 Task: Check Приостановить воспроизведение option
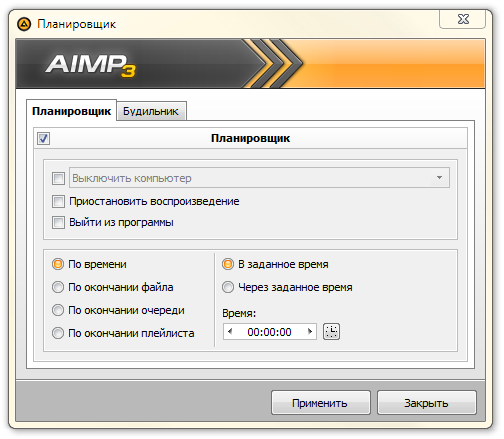pyautogui.click(x=58, y=201)
